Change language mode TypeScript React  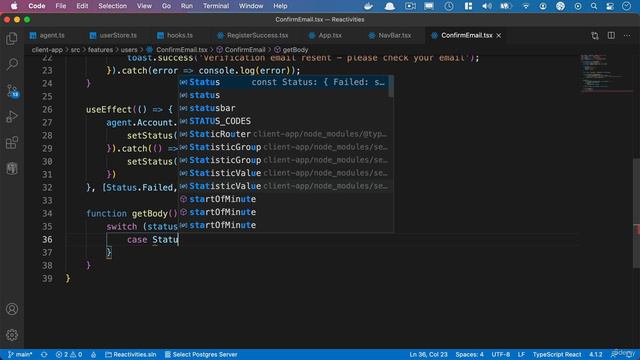557,354
